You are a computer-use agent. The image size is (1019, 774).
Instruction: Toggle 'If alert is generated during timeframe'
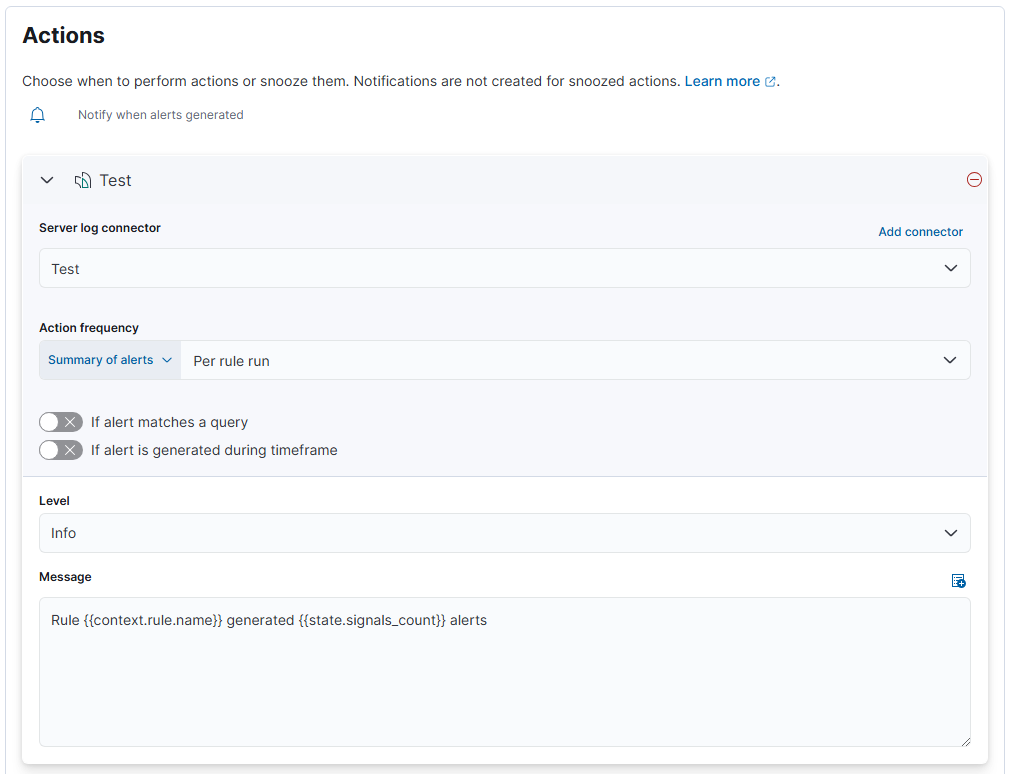point(61,450)
